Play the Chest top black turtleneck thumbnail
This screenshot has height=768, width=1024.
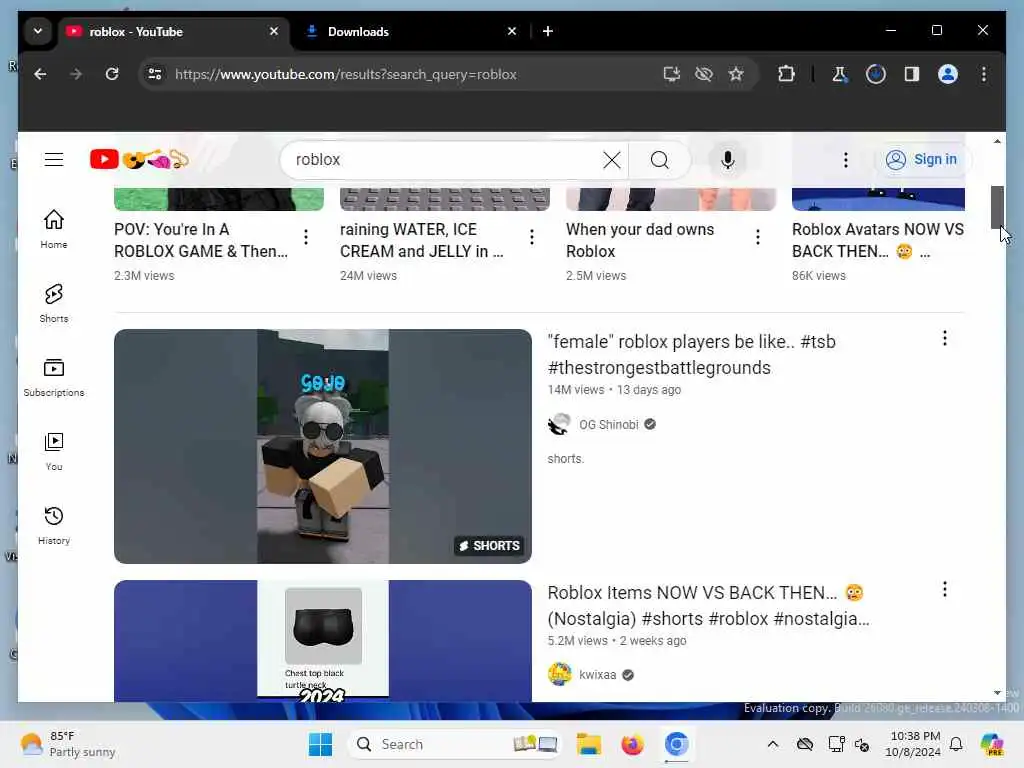pos(323,641)
